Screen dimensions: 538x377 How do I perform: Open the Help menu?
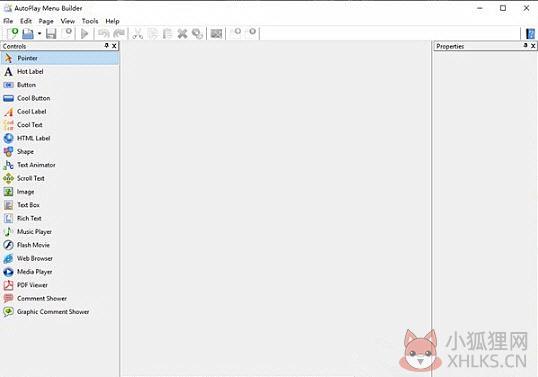(x=112, y=21)
